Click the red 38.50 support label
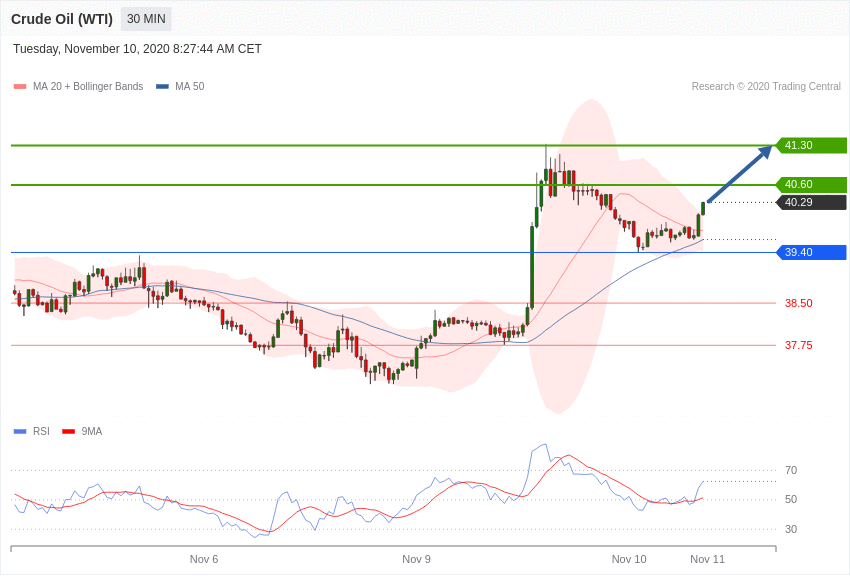The height and width of the screenshot is (576, 850). [x=799, y=303]
